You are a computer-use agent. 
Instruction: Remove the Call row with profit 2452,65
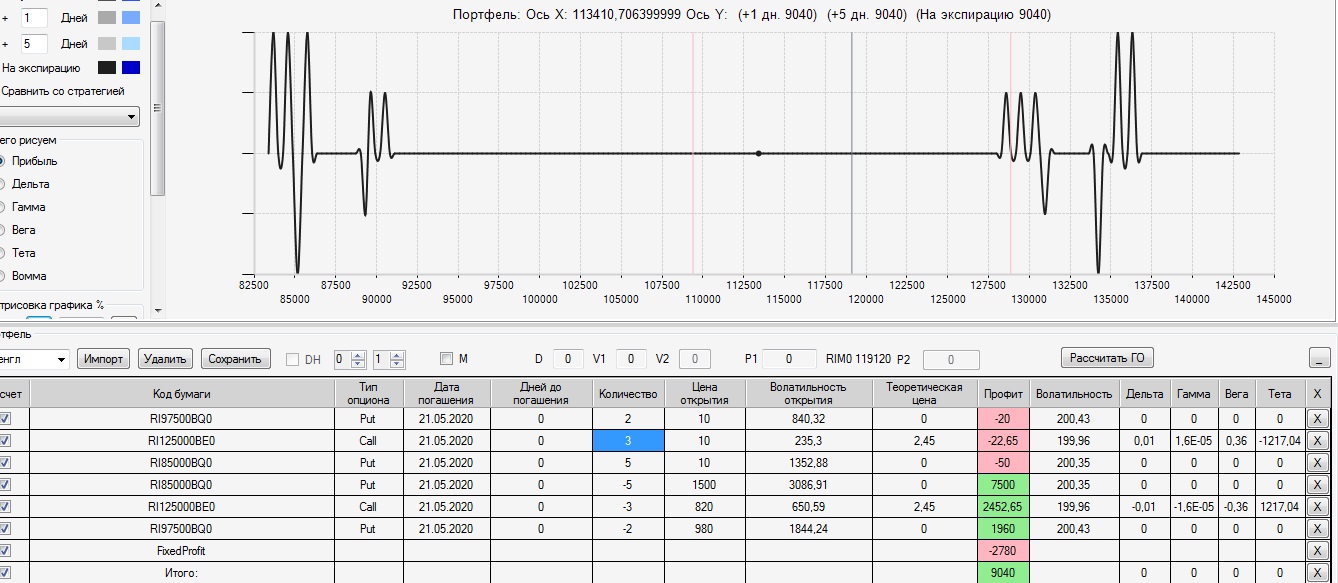coord(1317,507)
